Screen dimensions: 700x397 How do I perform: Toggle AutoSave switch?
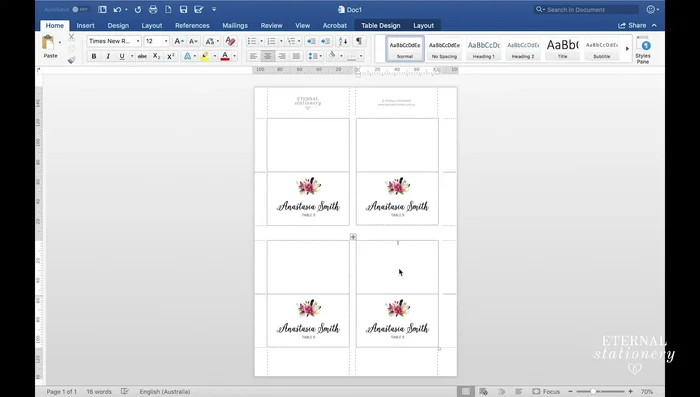point(80,9)
